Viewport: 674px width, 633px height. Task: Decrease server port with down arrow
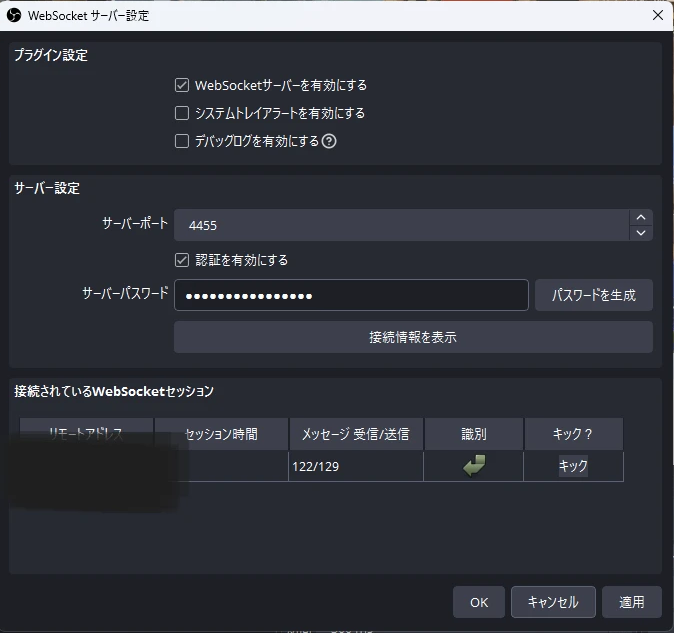point(641,233)
